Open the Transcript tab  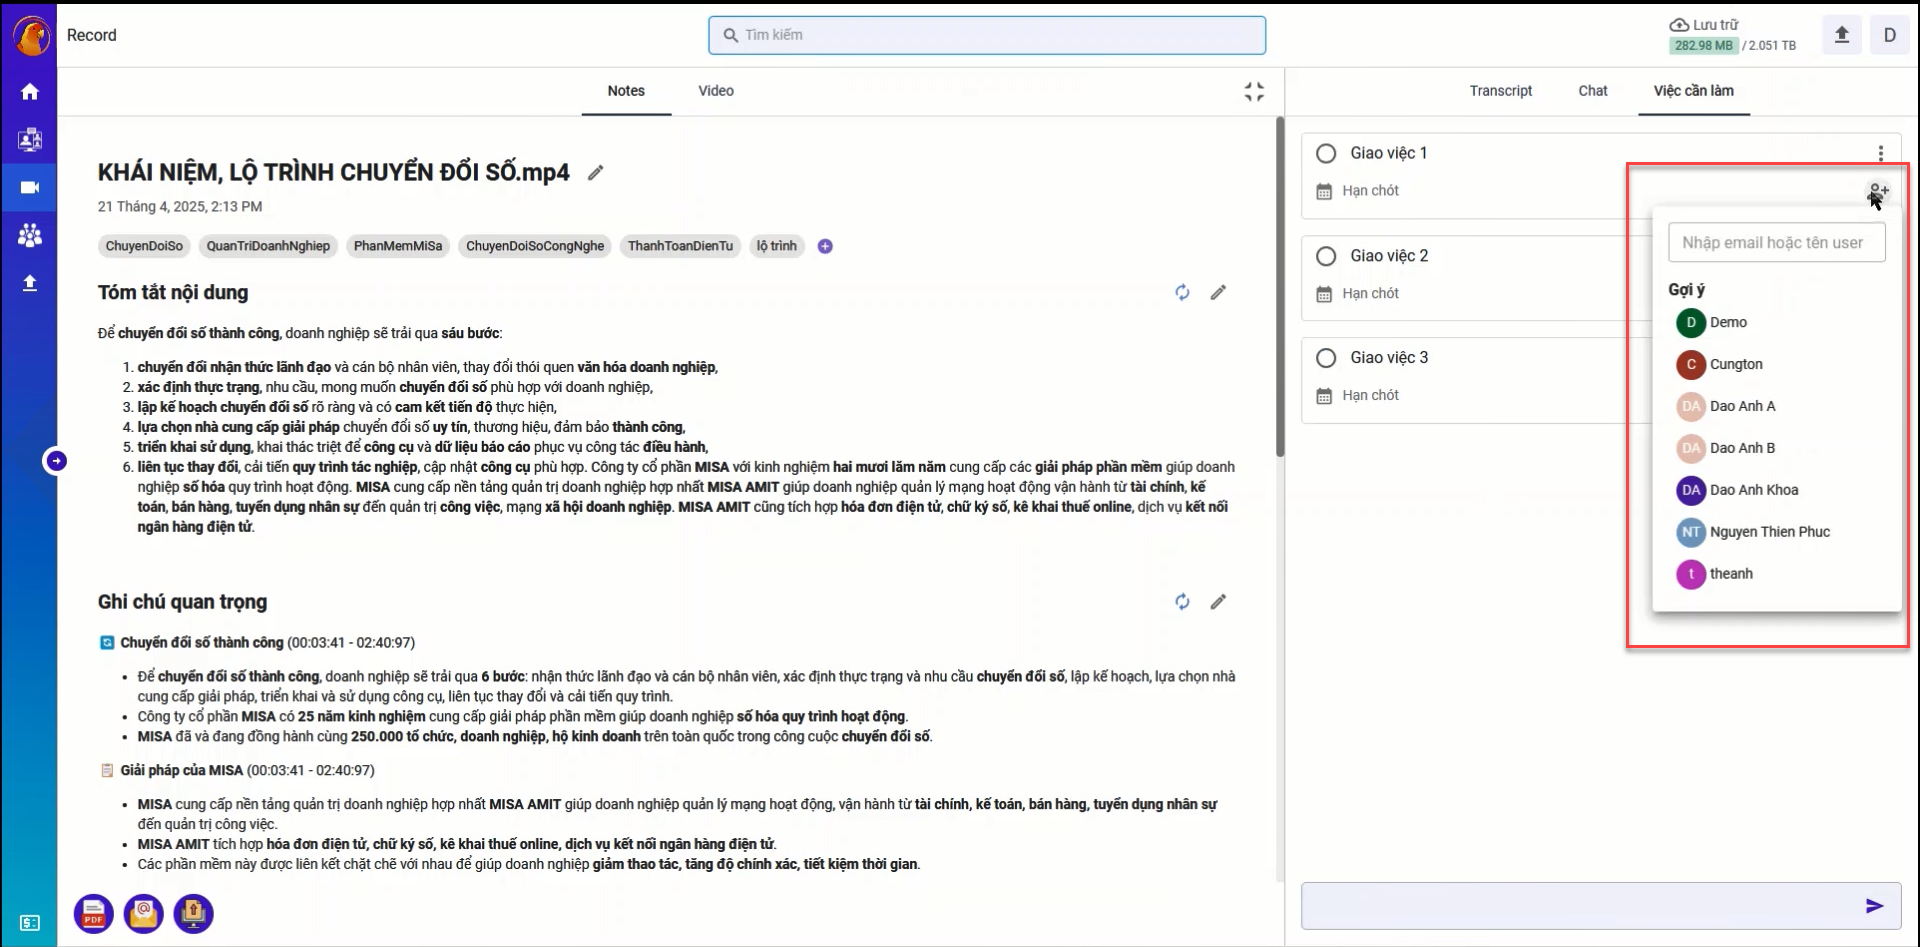click(1500, 91)
